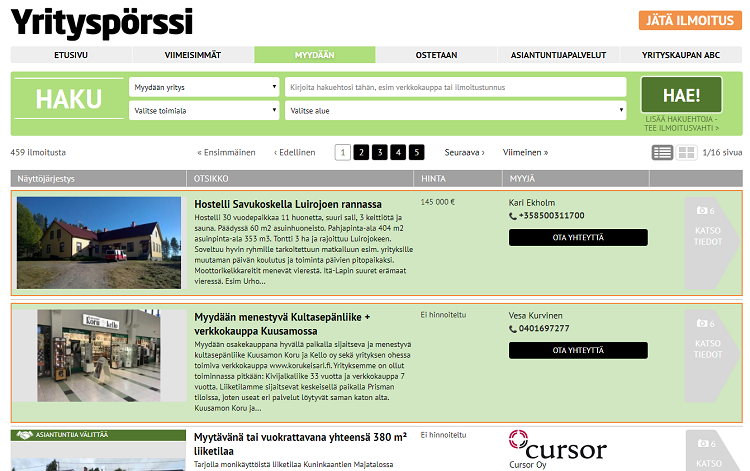Click the Jätä ilmoitus button
This screenshot has height=471, width=750.
[689, 20]
